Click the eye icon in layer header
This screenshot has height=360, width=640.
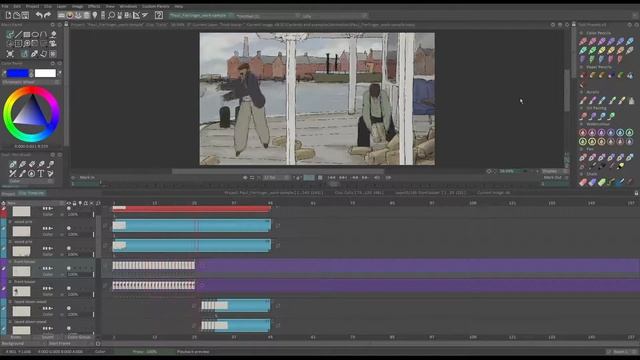69,203
